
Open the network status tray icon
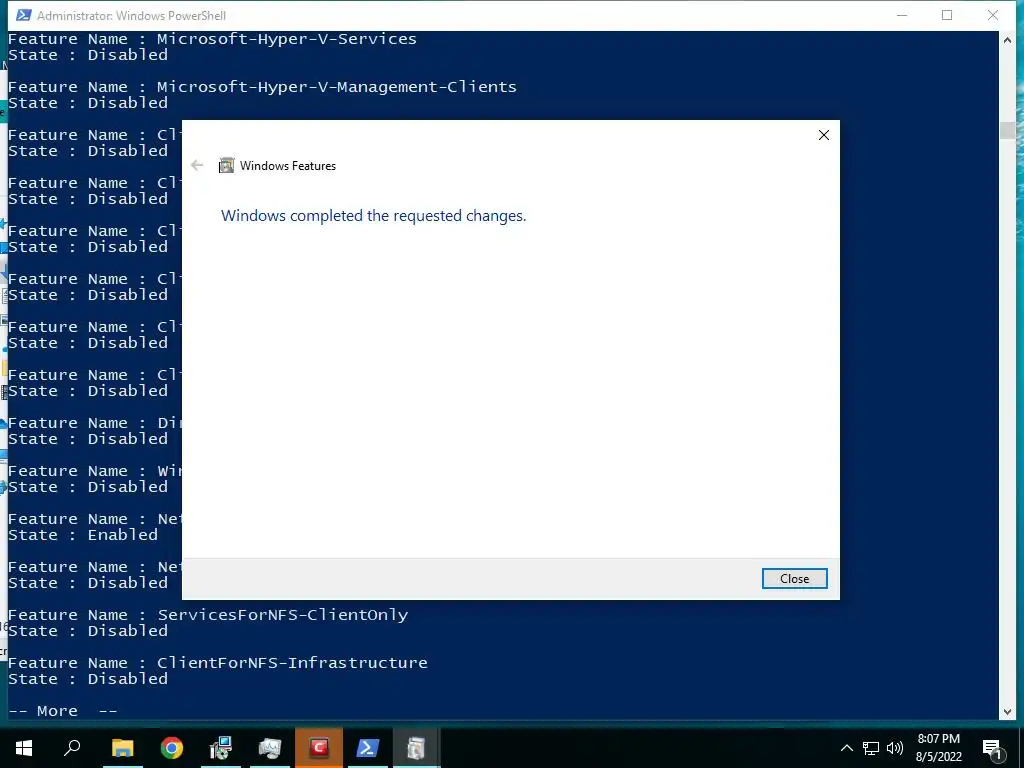tap(871, 748)
